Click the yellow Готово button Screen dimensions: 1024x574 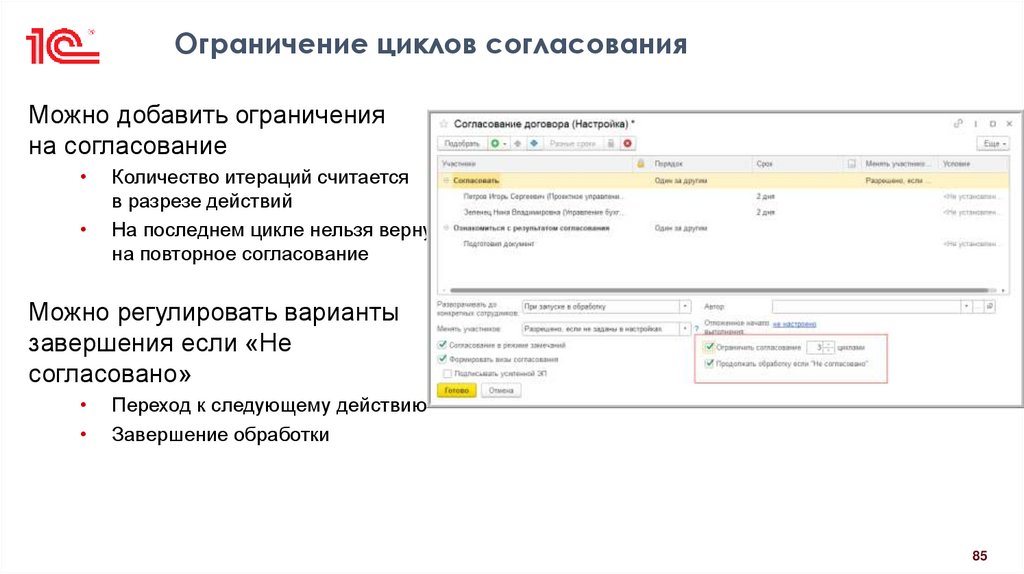pos(456,391)
